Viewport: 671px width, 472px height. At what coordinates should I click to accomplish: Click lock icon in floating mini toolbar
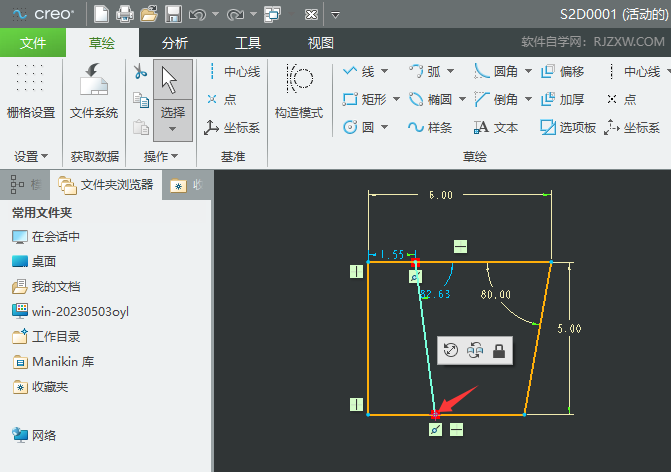499,350
